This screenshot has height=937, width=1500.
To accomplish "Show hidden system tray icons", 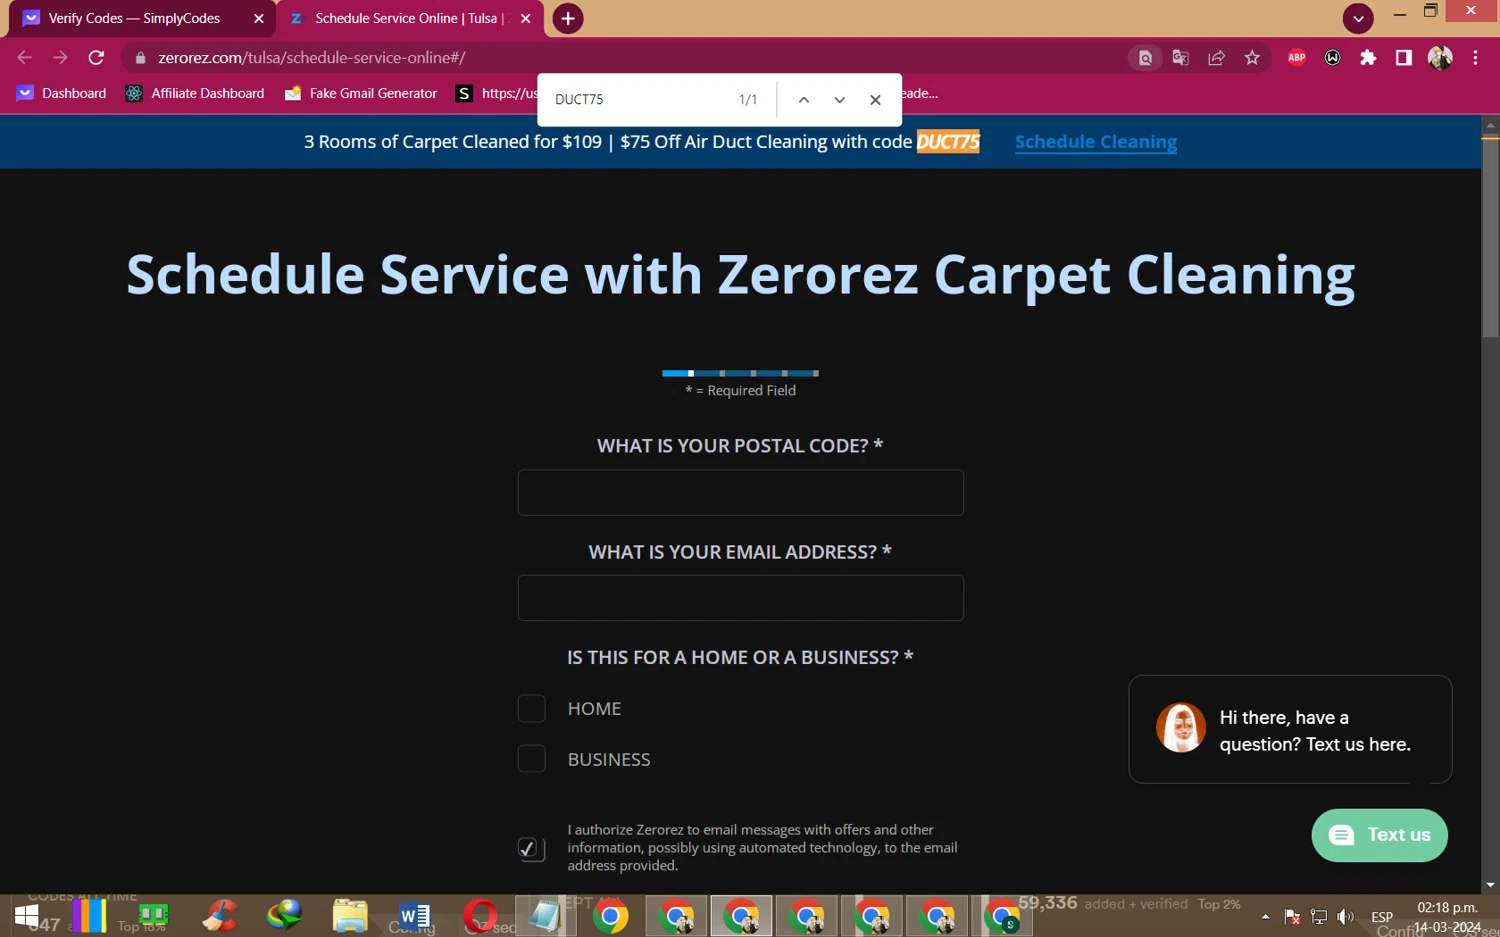I will (1265, 917).
